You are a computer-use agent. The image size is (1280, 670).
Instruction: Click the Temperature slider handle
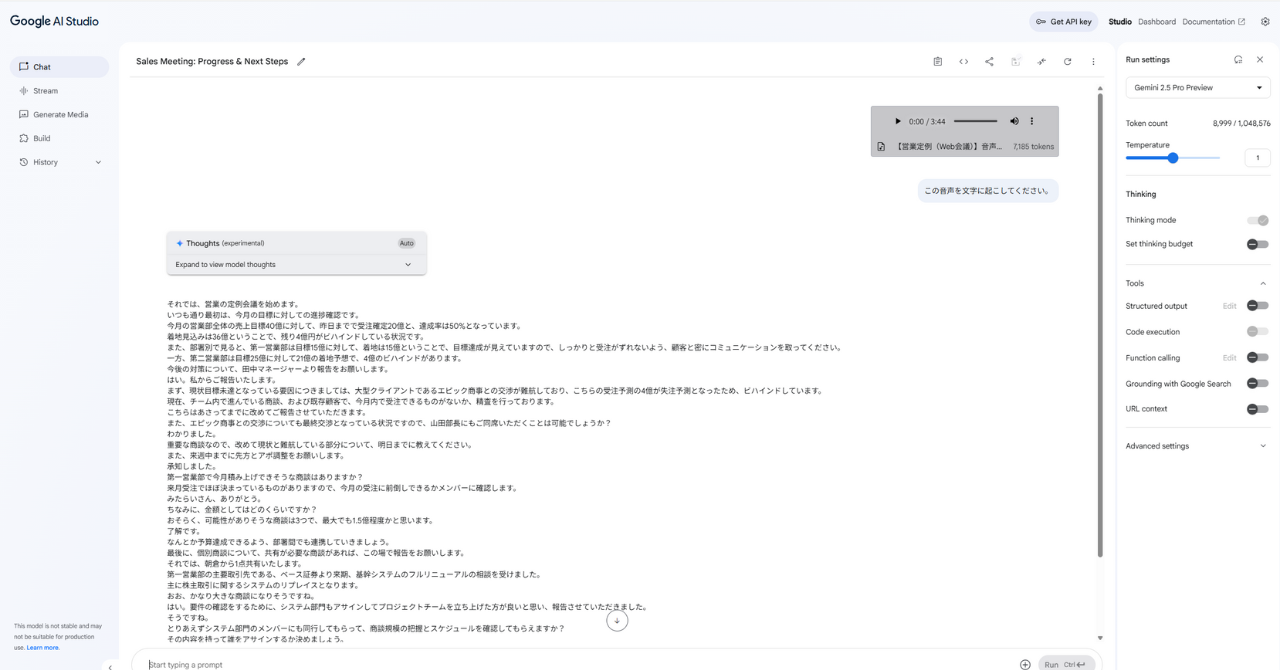(1173, 158)
